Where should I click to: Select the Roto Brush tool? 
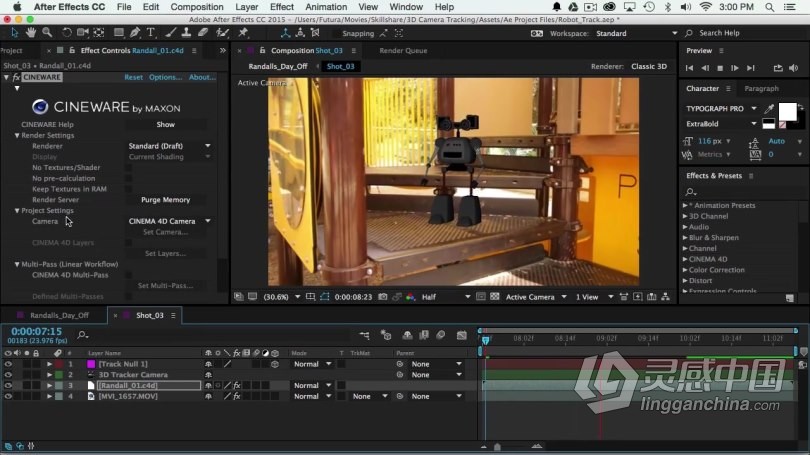click(x=223, y=33)
